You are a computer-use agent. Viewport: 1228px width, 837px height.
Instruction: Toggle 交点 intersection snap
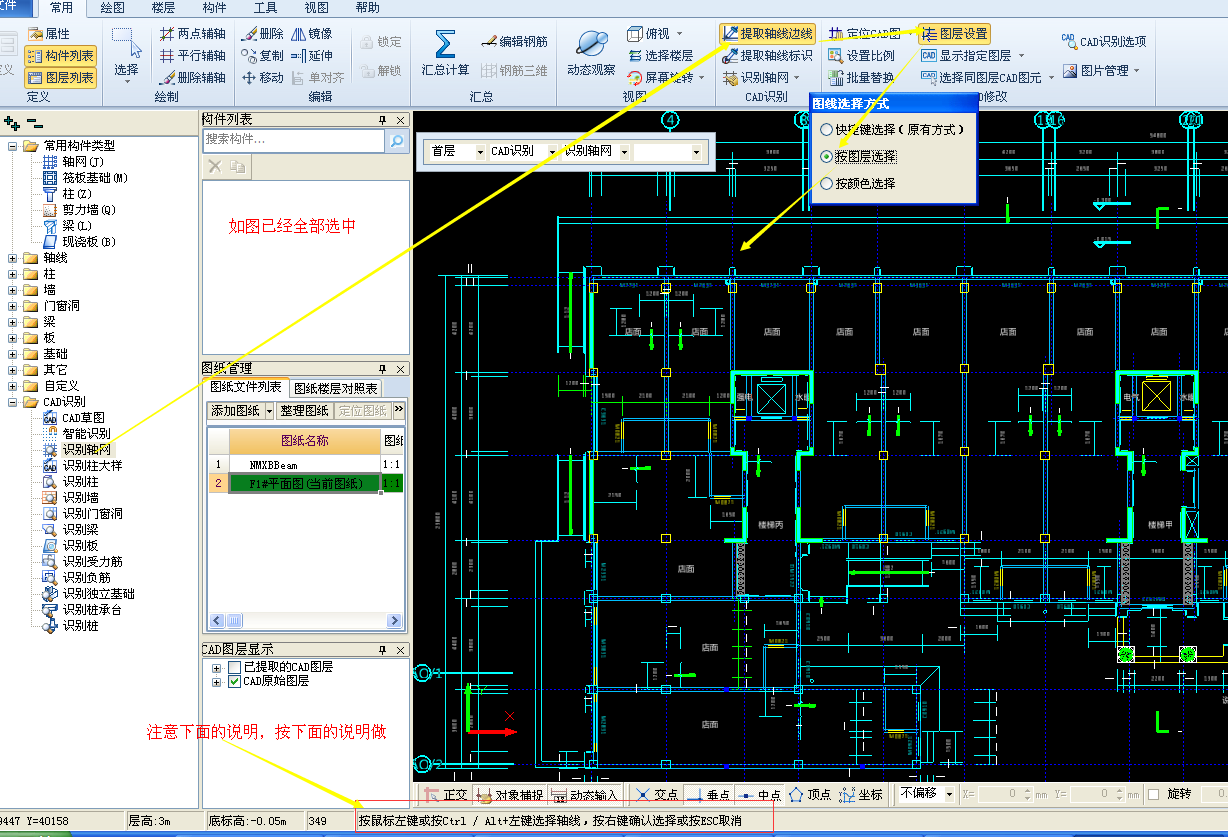[x=656, y=795]
